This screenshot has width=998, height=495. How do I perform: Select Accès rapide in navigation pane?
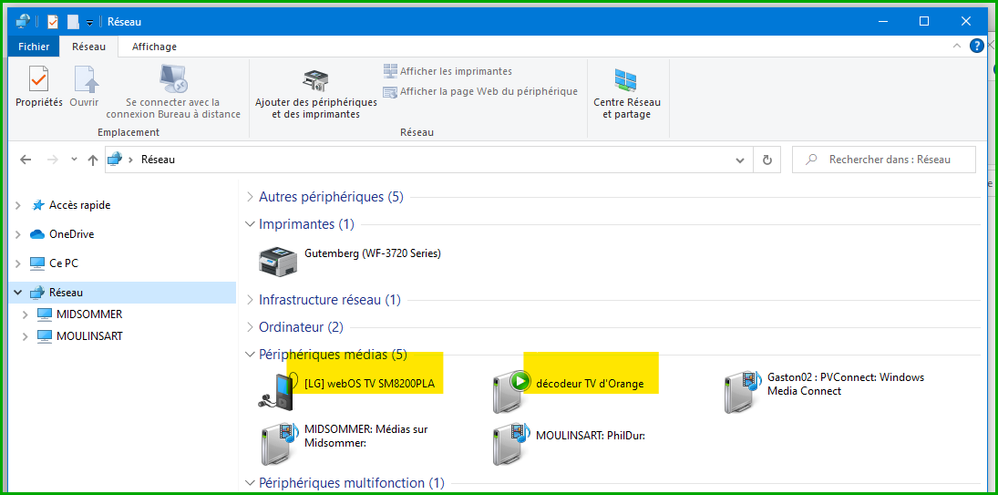point(80,205)
